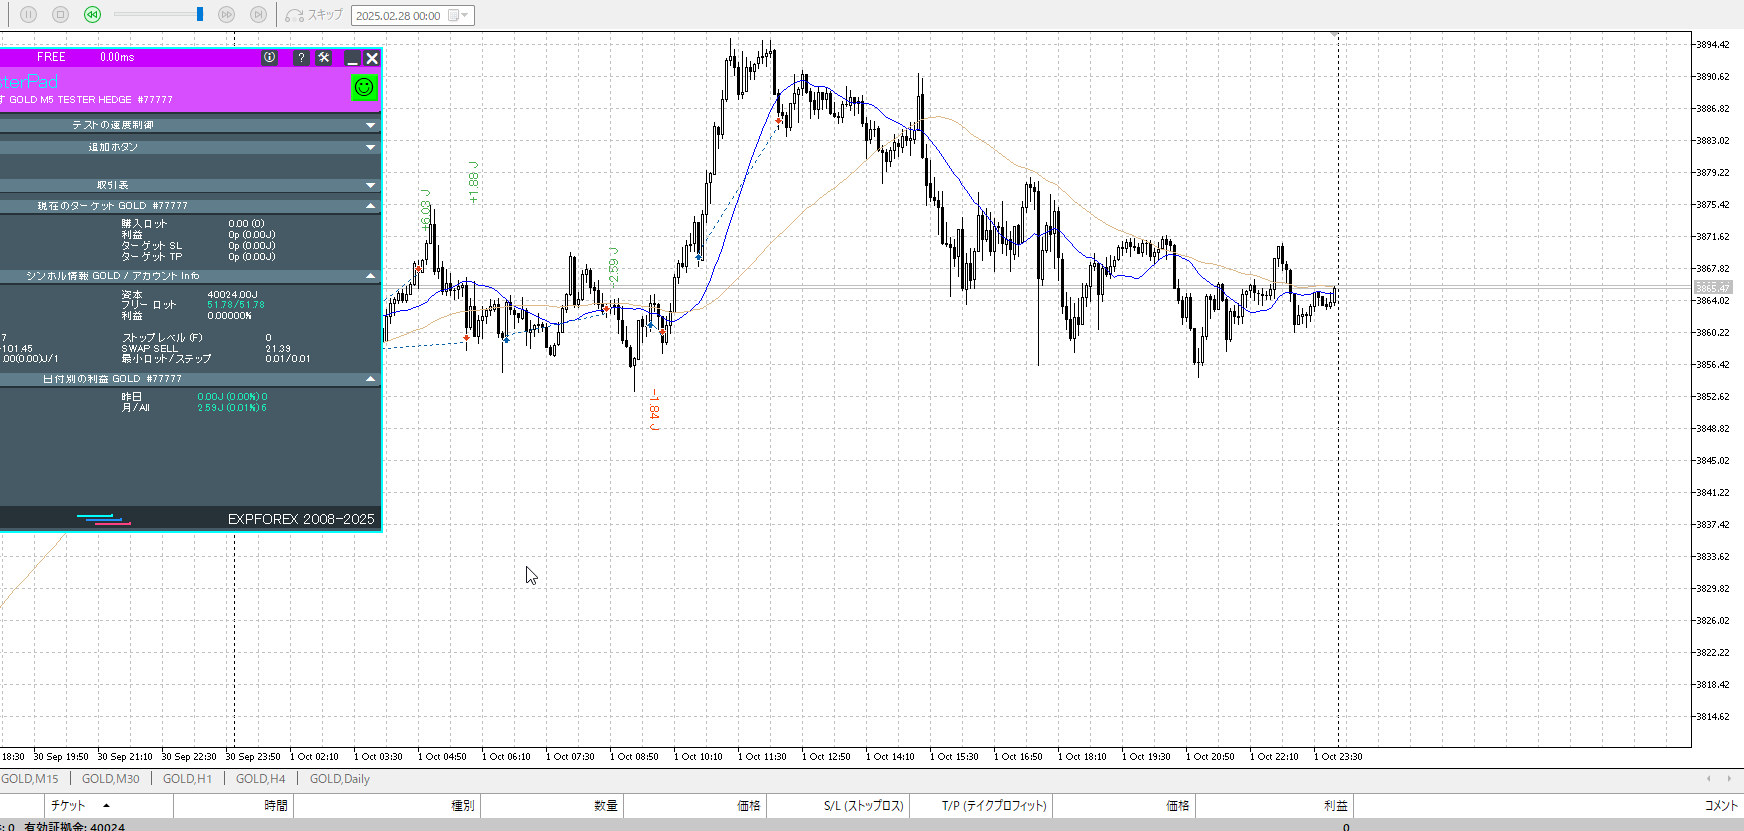Switch to the GOLD,H1 chart tab
Screen dimensions: 1744x831
click(x=187, y=779)
